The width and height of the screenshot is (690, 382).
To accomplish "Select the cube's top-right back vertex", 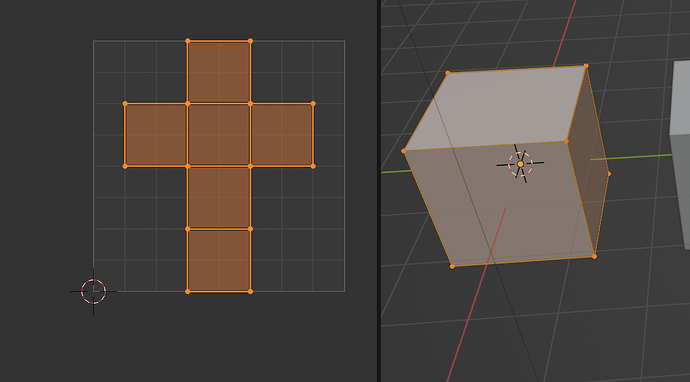I will click(x=586, y=66).
